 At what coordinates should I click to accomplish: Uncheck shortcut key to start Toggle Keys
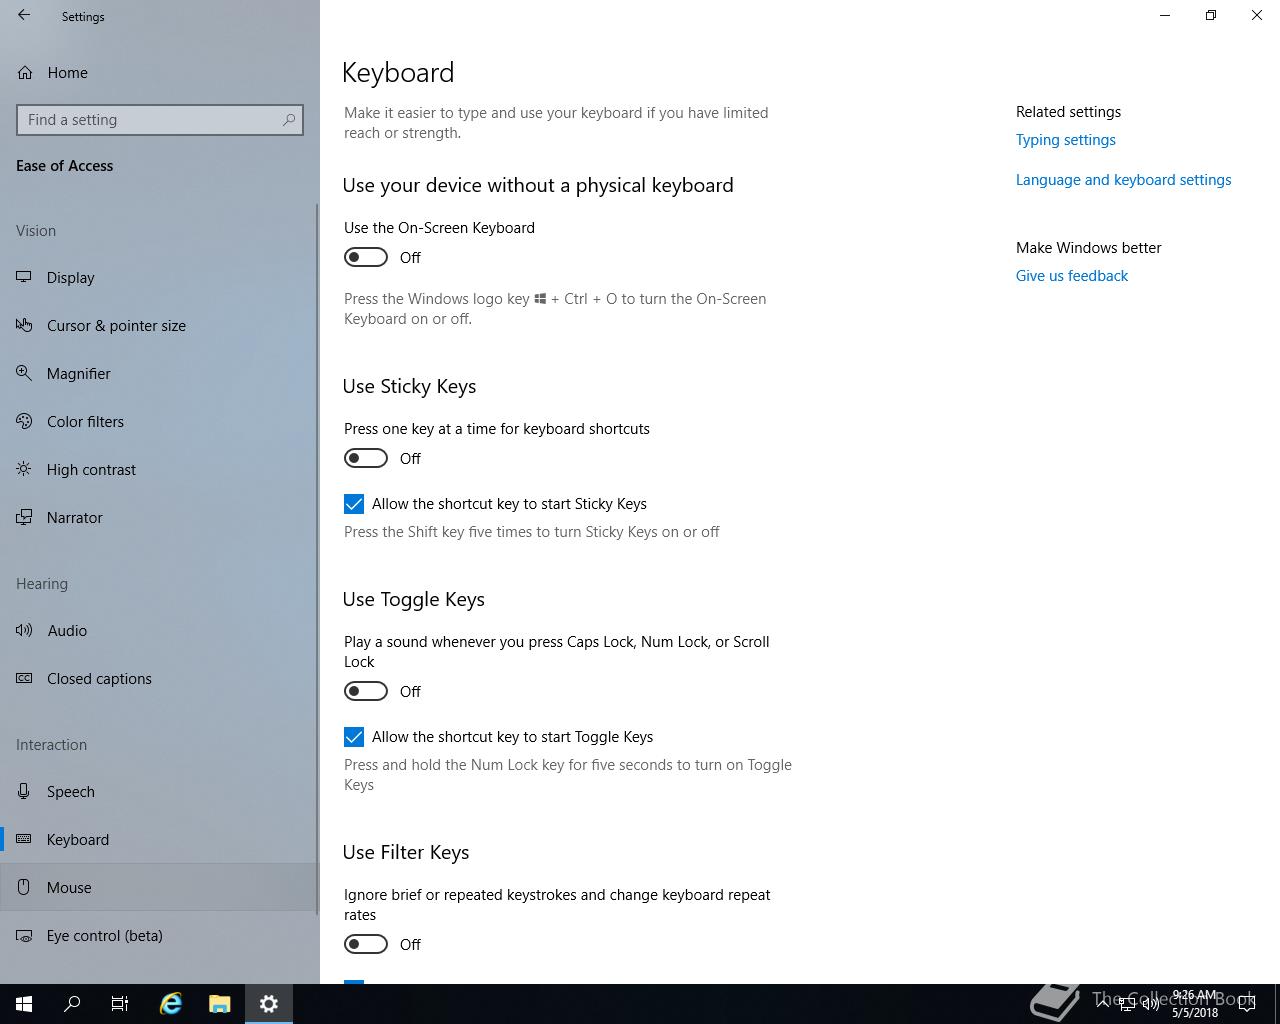(354, 737)
